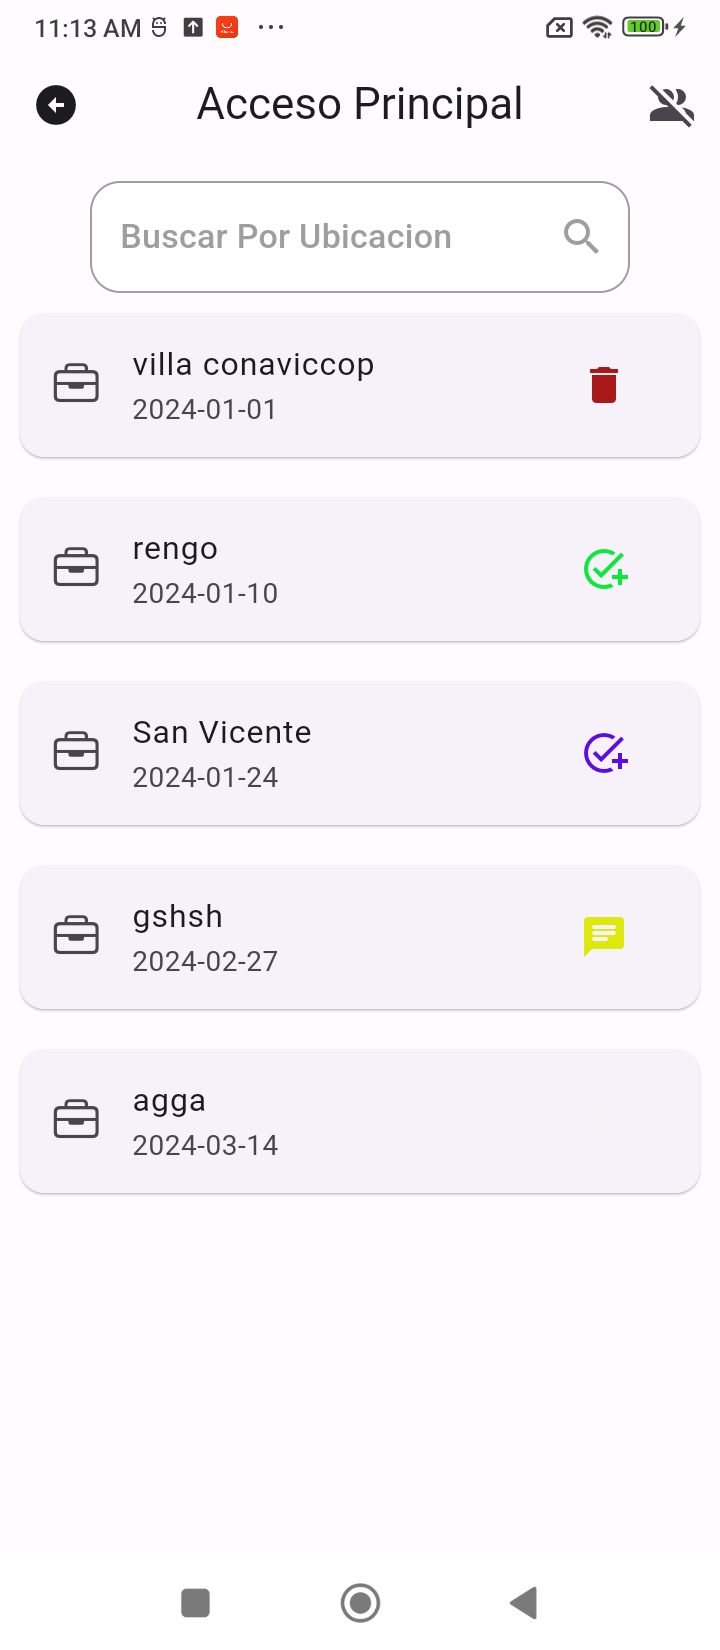The height and width of the screenshot is (1650, 720).
Task: Open the agga entry dated 2024-03-14
Action: (330, 1122)
